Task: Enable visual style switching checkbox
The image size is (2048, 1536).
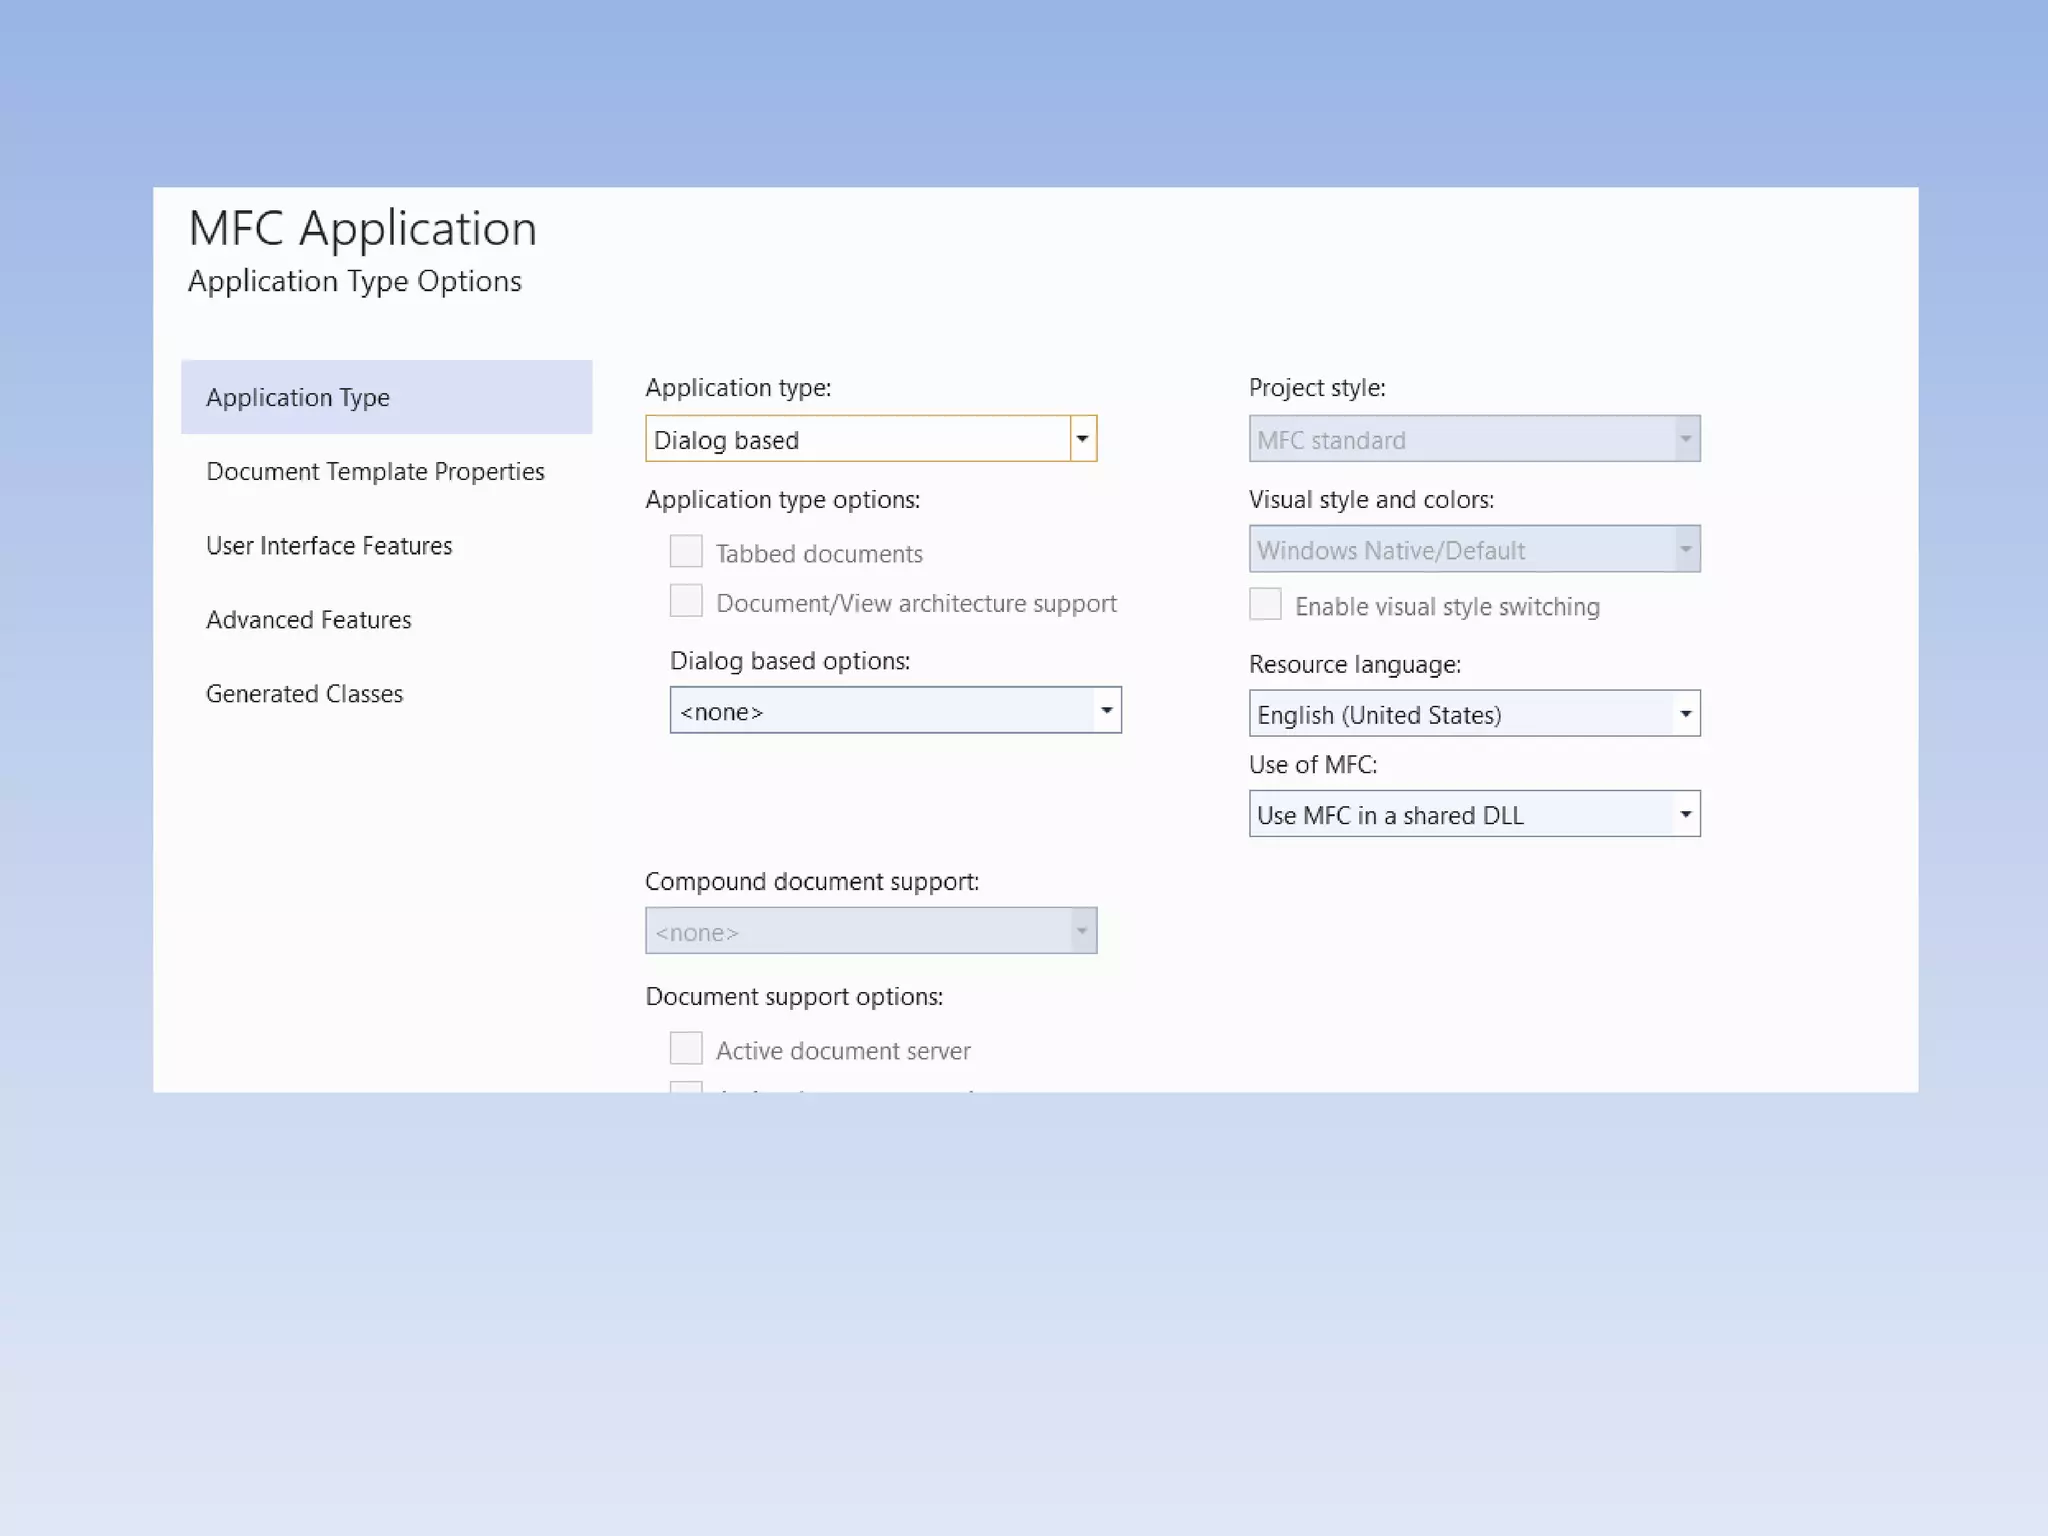Action: (1265, 605)
